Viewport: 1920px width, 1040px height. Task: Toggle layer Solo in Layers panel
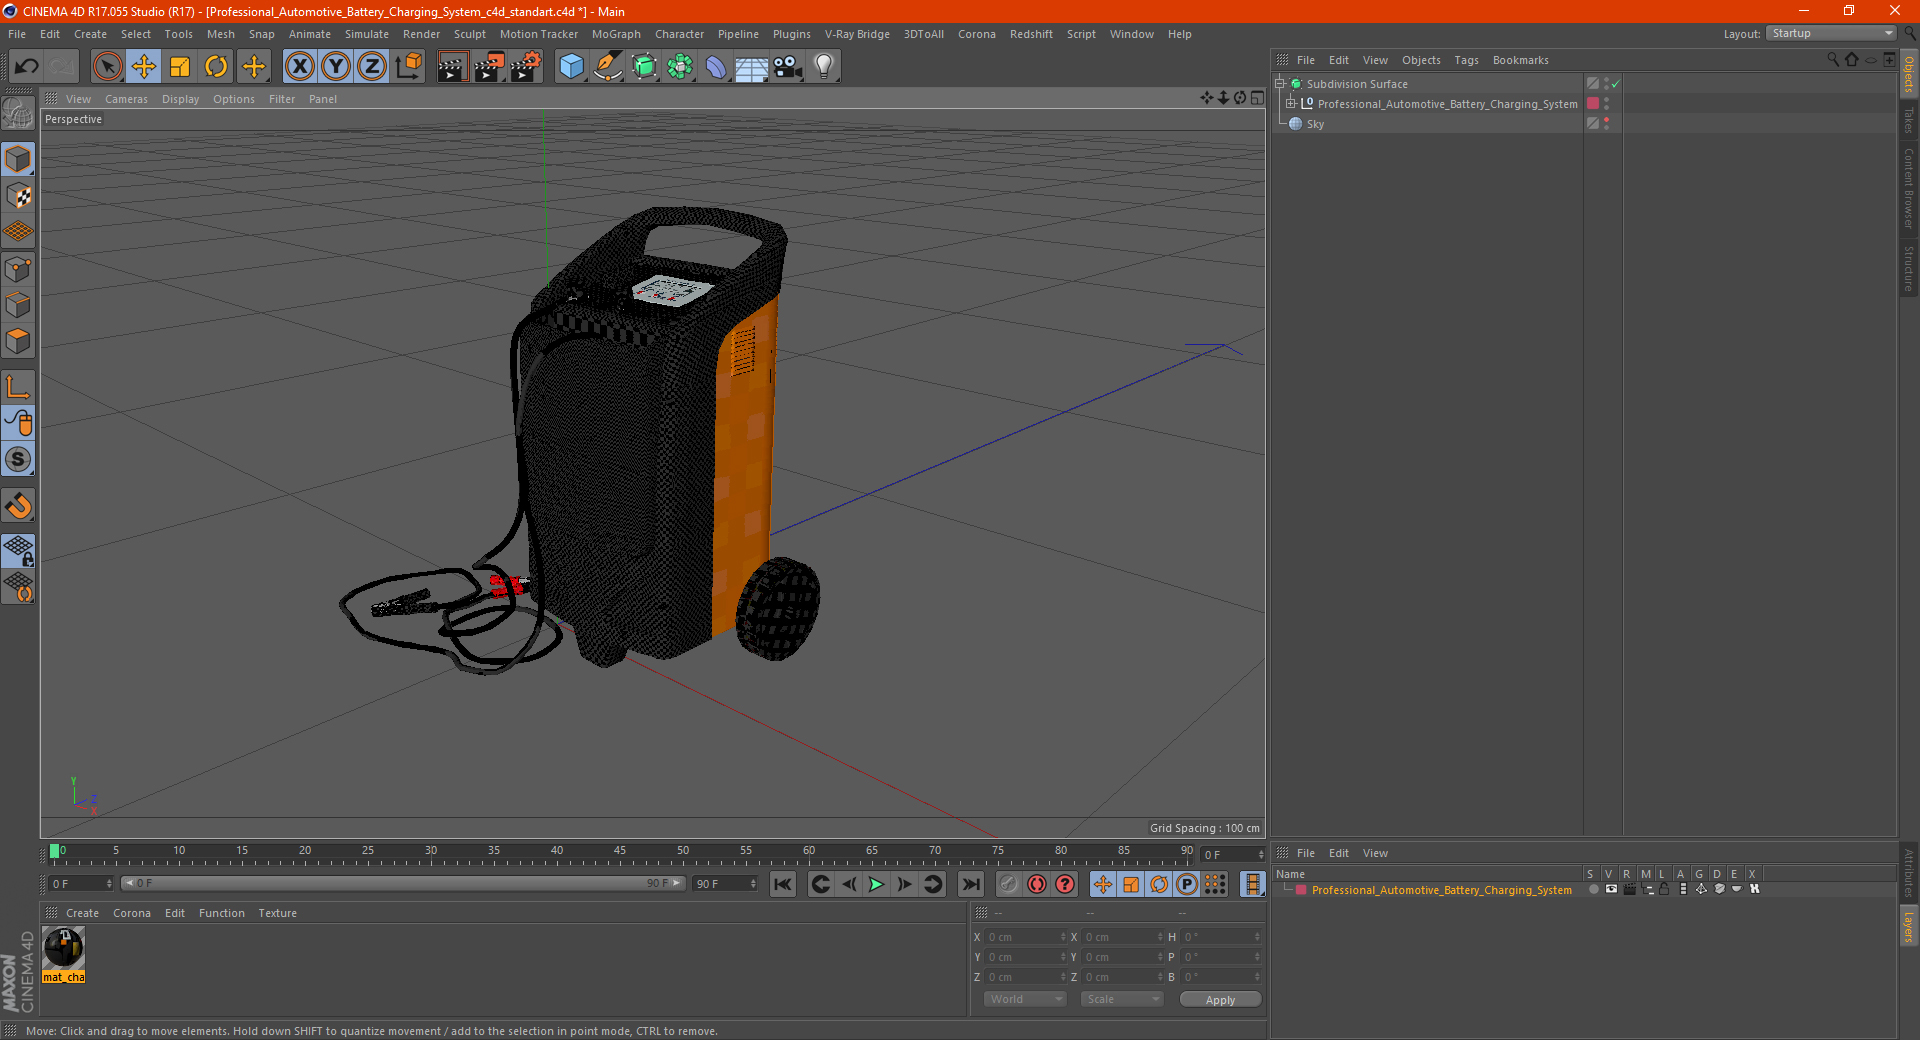(1593, 889)
